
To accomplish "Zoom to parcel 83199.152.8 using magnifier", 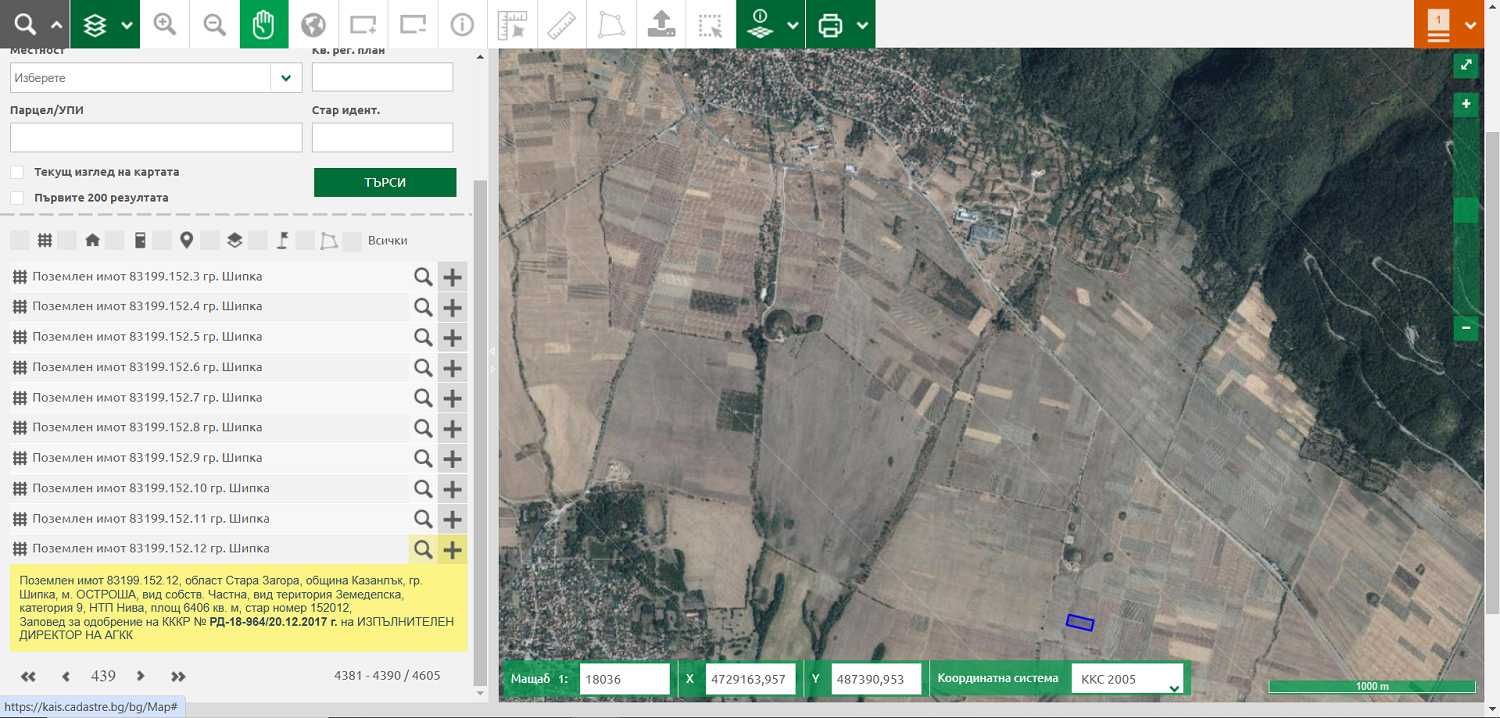I will 423,428.
